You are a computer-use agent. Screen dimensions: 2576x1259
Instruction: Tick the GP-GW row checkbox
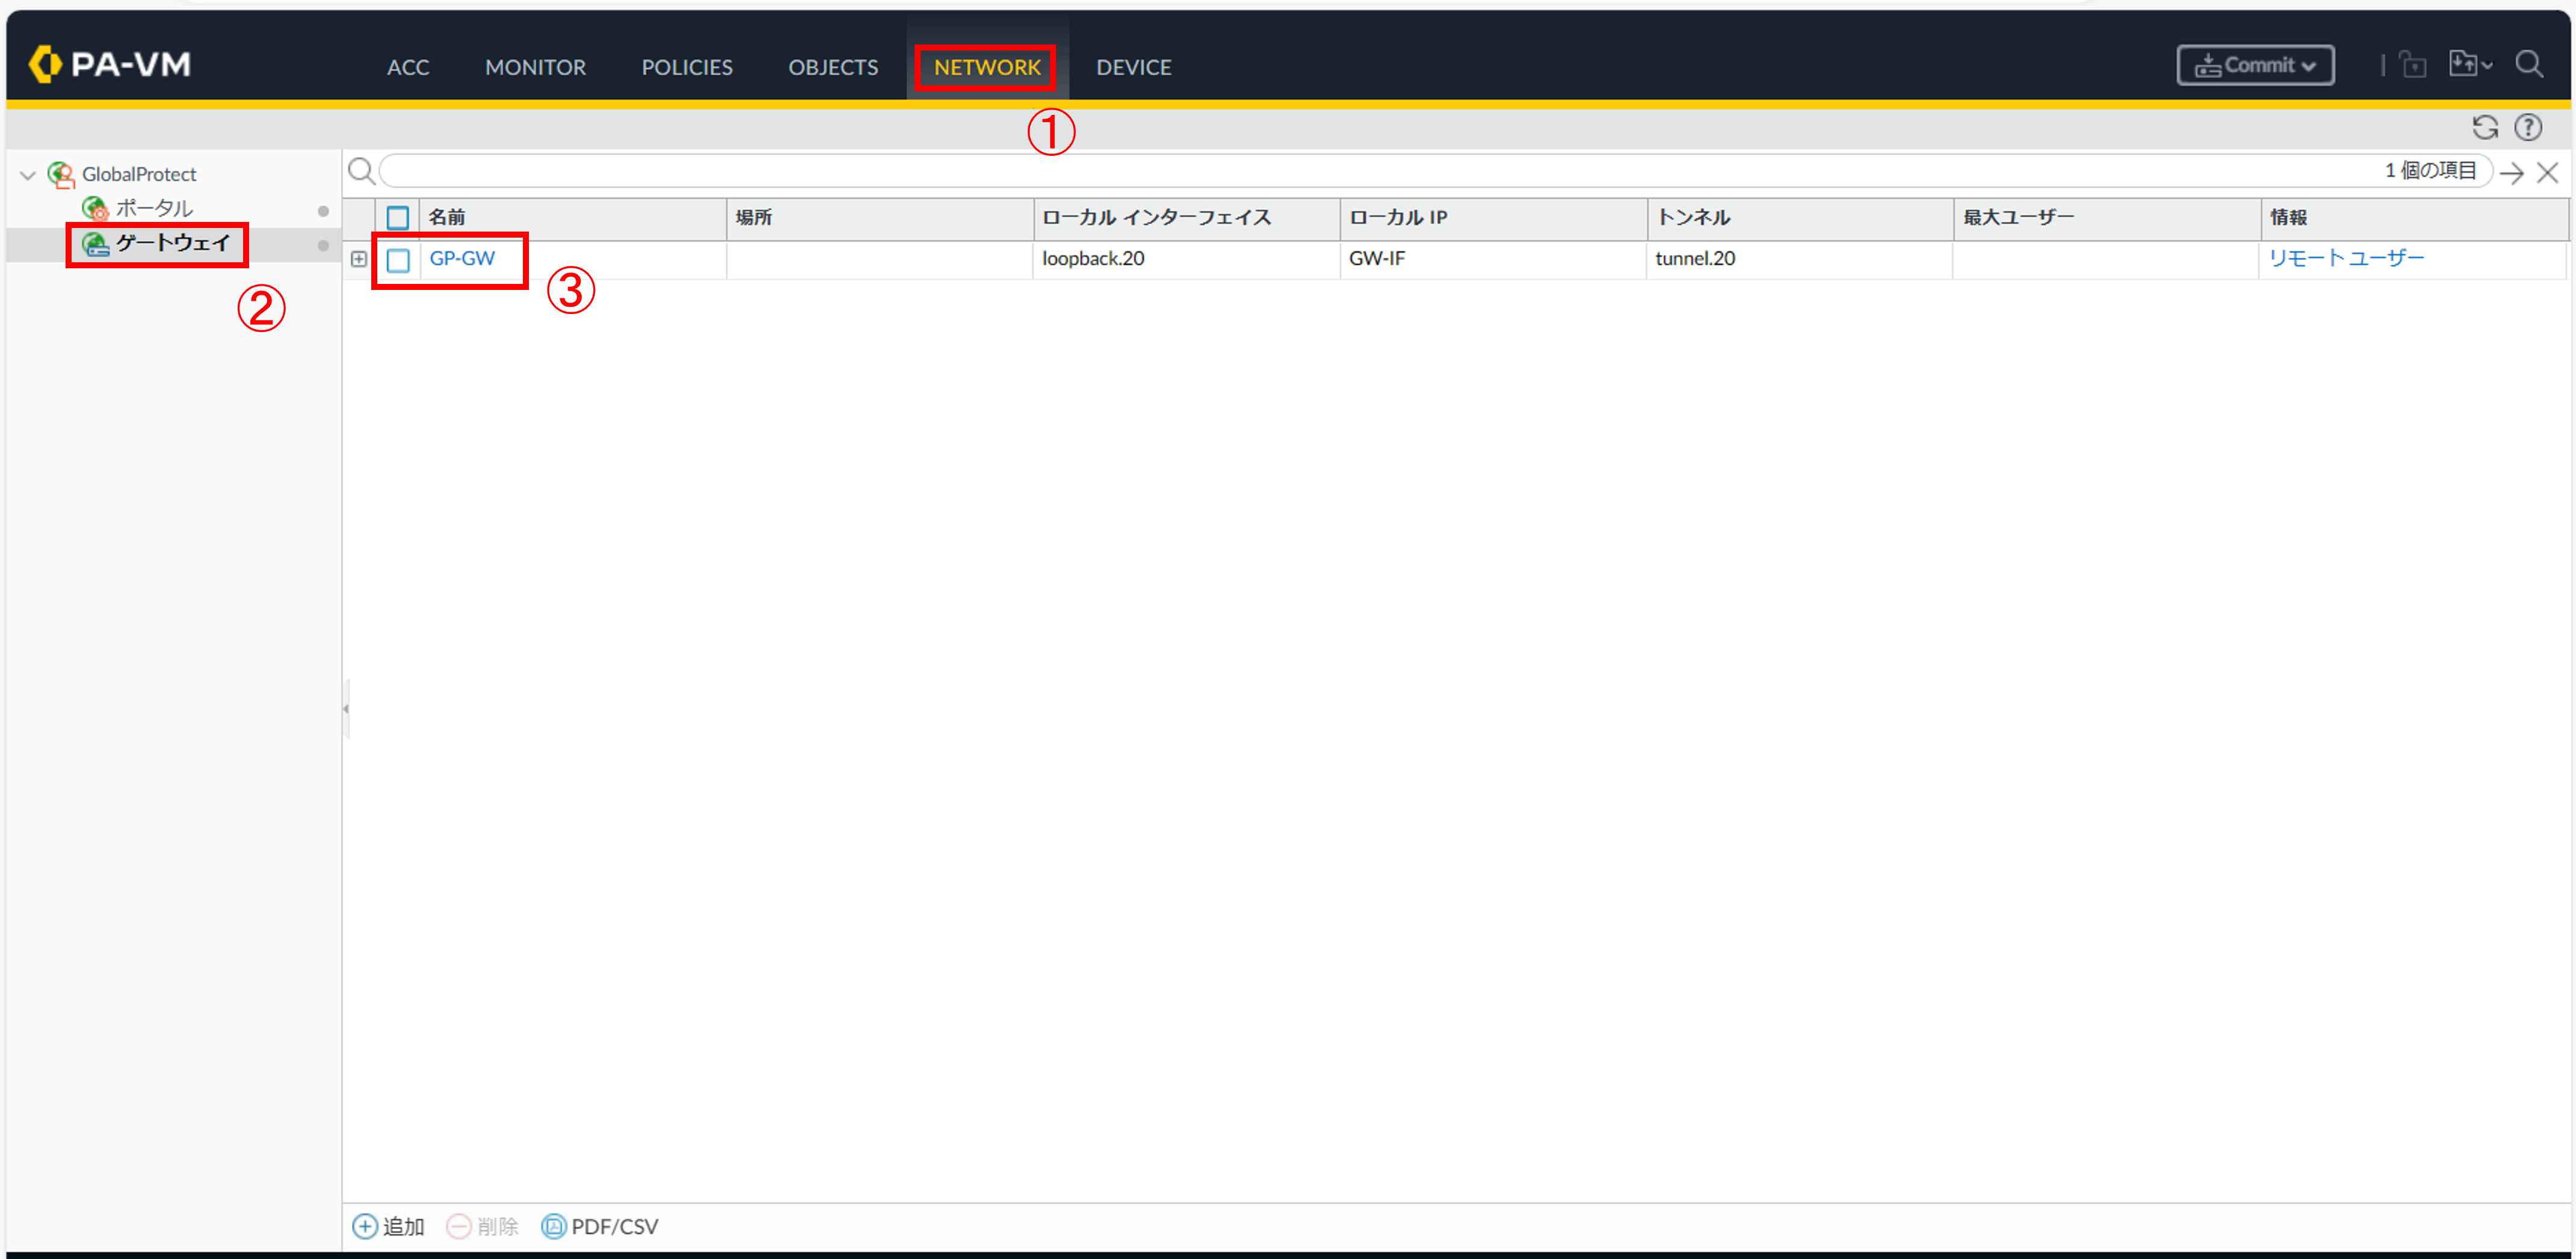pos(398,259)
